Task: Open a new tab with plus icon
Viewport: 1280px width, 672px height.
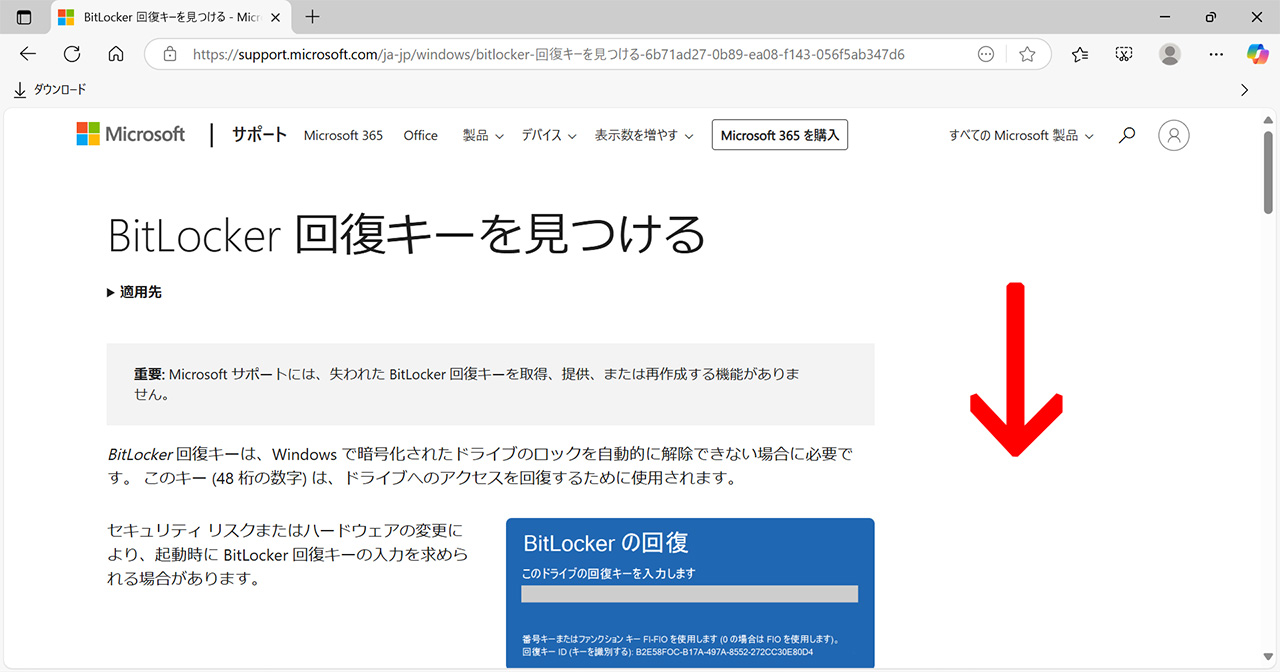Action: pyautogui.click(x=313, y=17)
